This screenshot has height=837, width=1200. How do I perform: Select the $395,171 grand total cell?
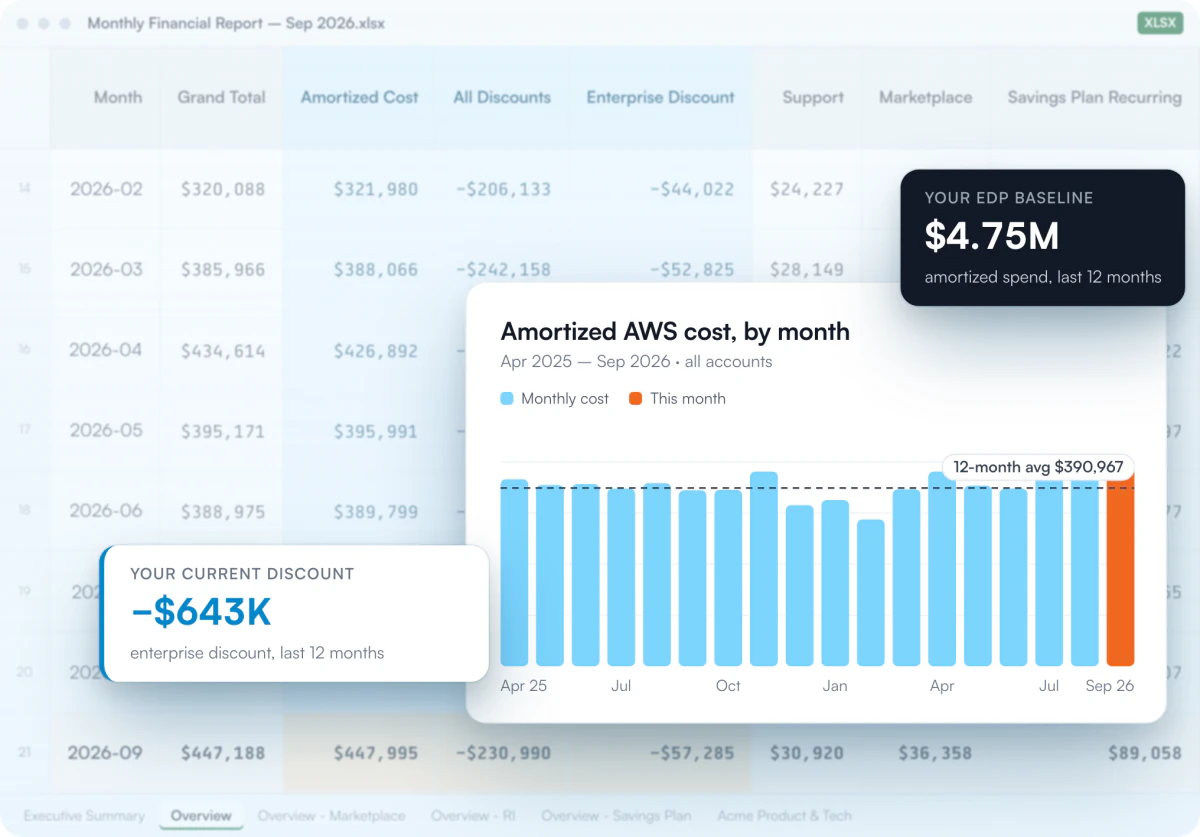pos(223,431)
